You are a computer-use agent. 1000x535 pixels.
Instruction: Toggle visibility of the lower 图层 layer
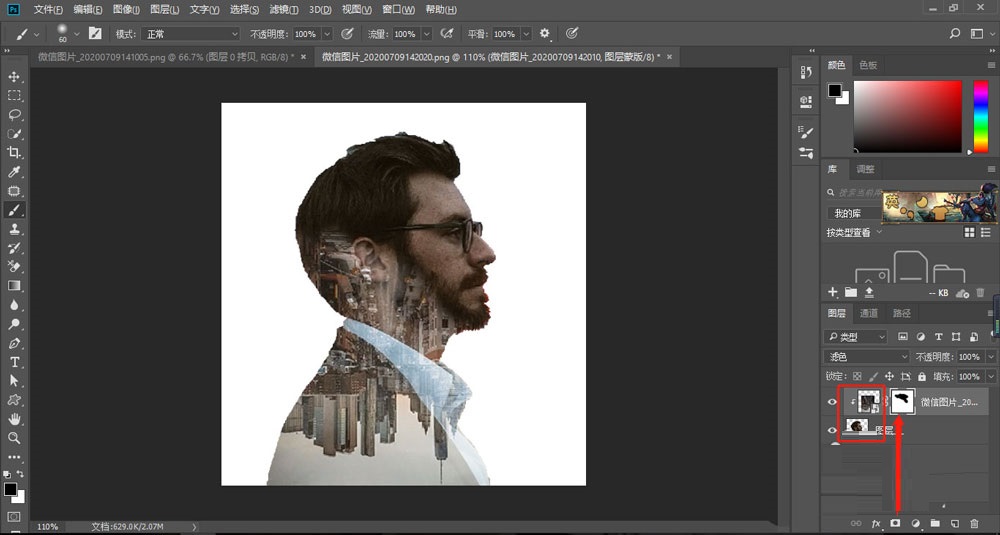[833, 429]
